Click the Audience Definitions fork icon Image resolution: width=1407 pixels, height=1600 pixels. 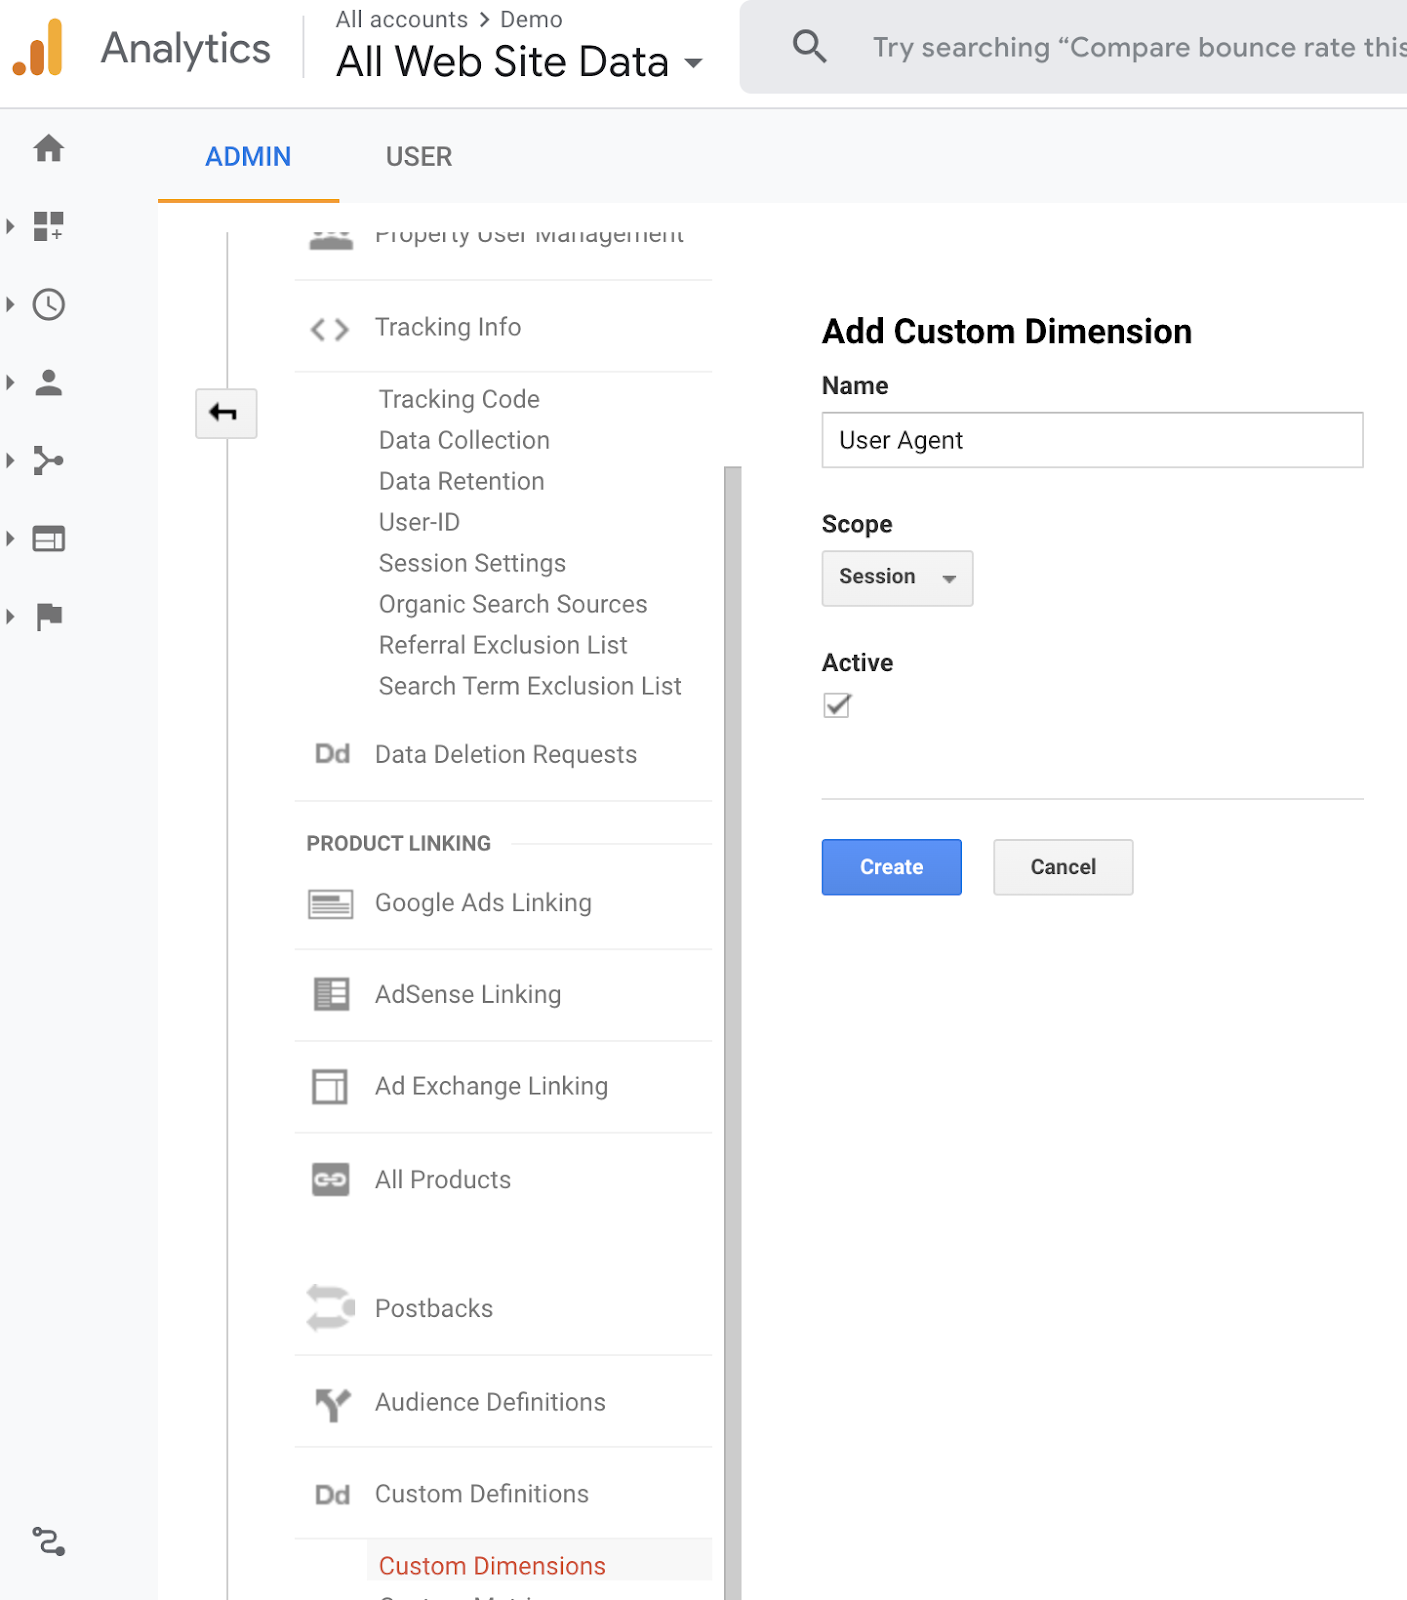332,1404
